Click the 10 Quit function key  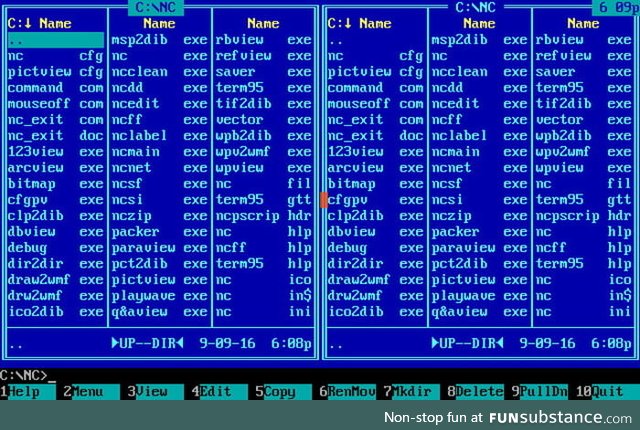tap(608, 392)
